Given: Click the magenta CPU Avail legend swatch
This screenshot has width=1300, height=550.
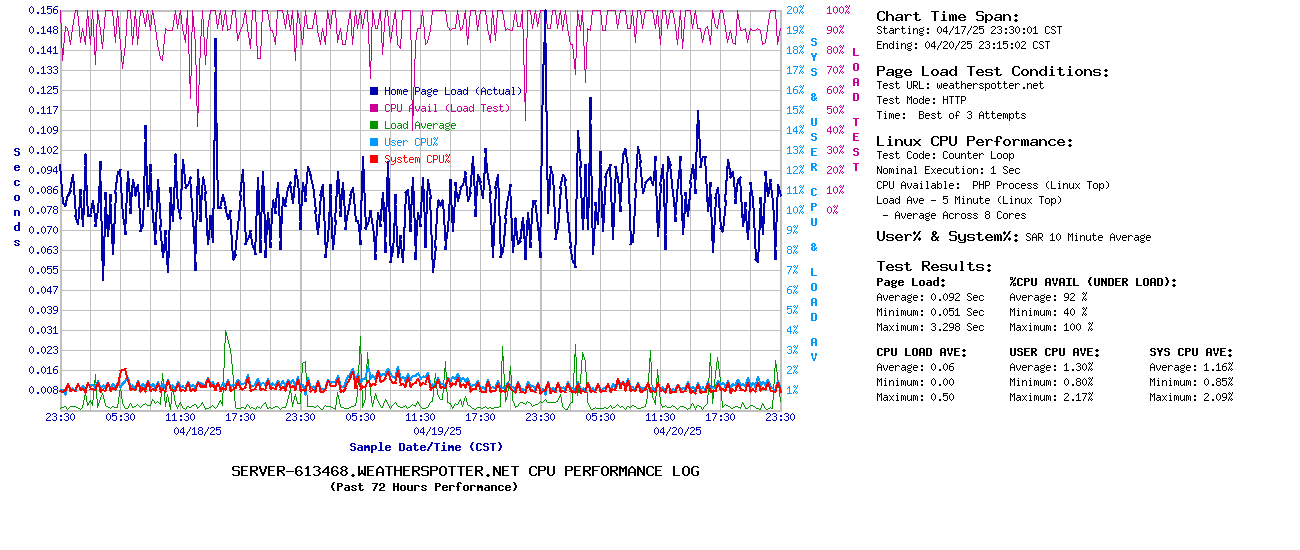Looking at the screenshot, I should tap(374, 108).
